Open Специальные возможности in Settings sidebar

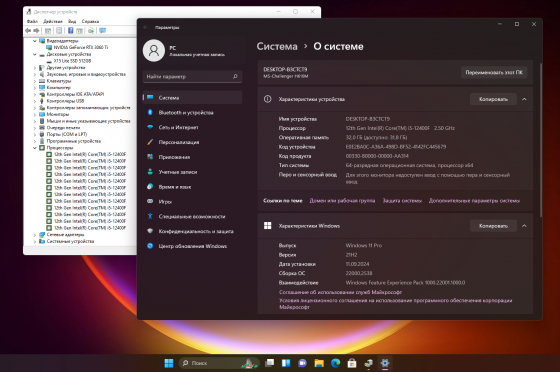[x=192, y=216]
